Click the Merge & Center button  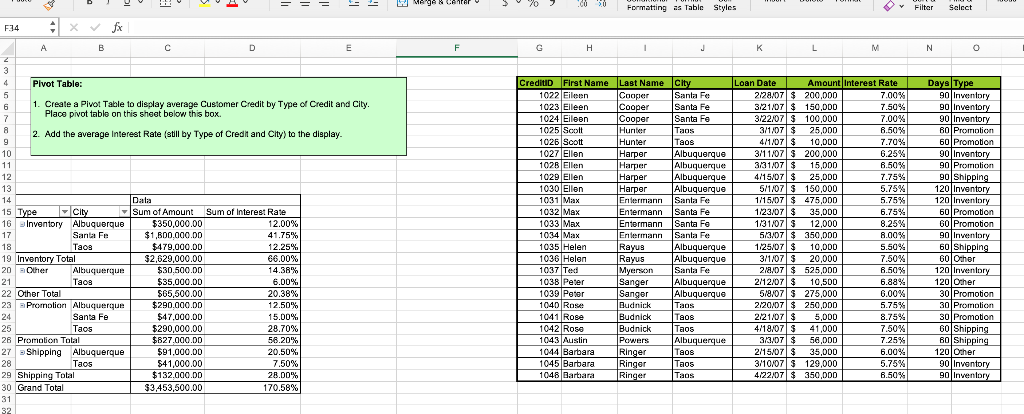tap(434, 3)
